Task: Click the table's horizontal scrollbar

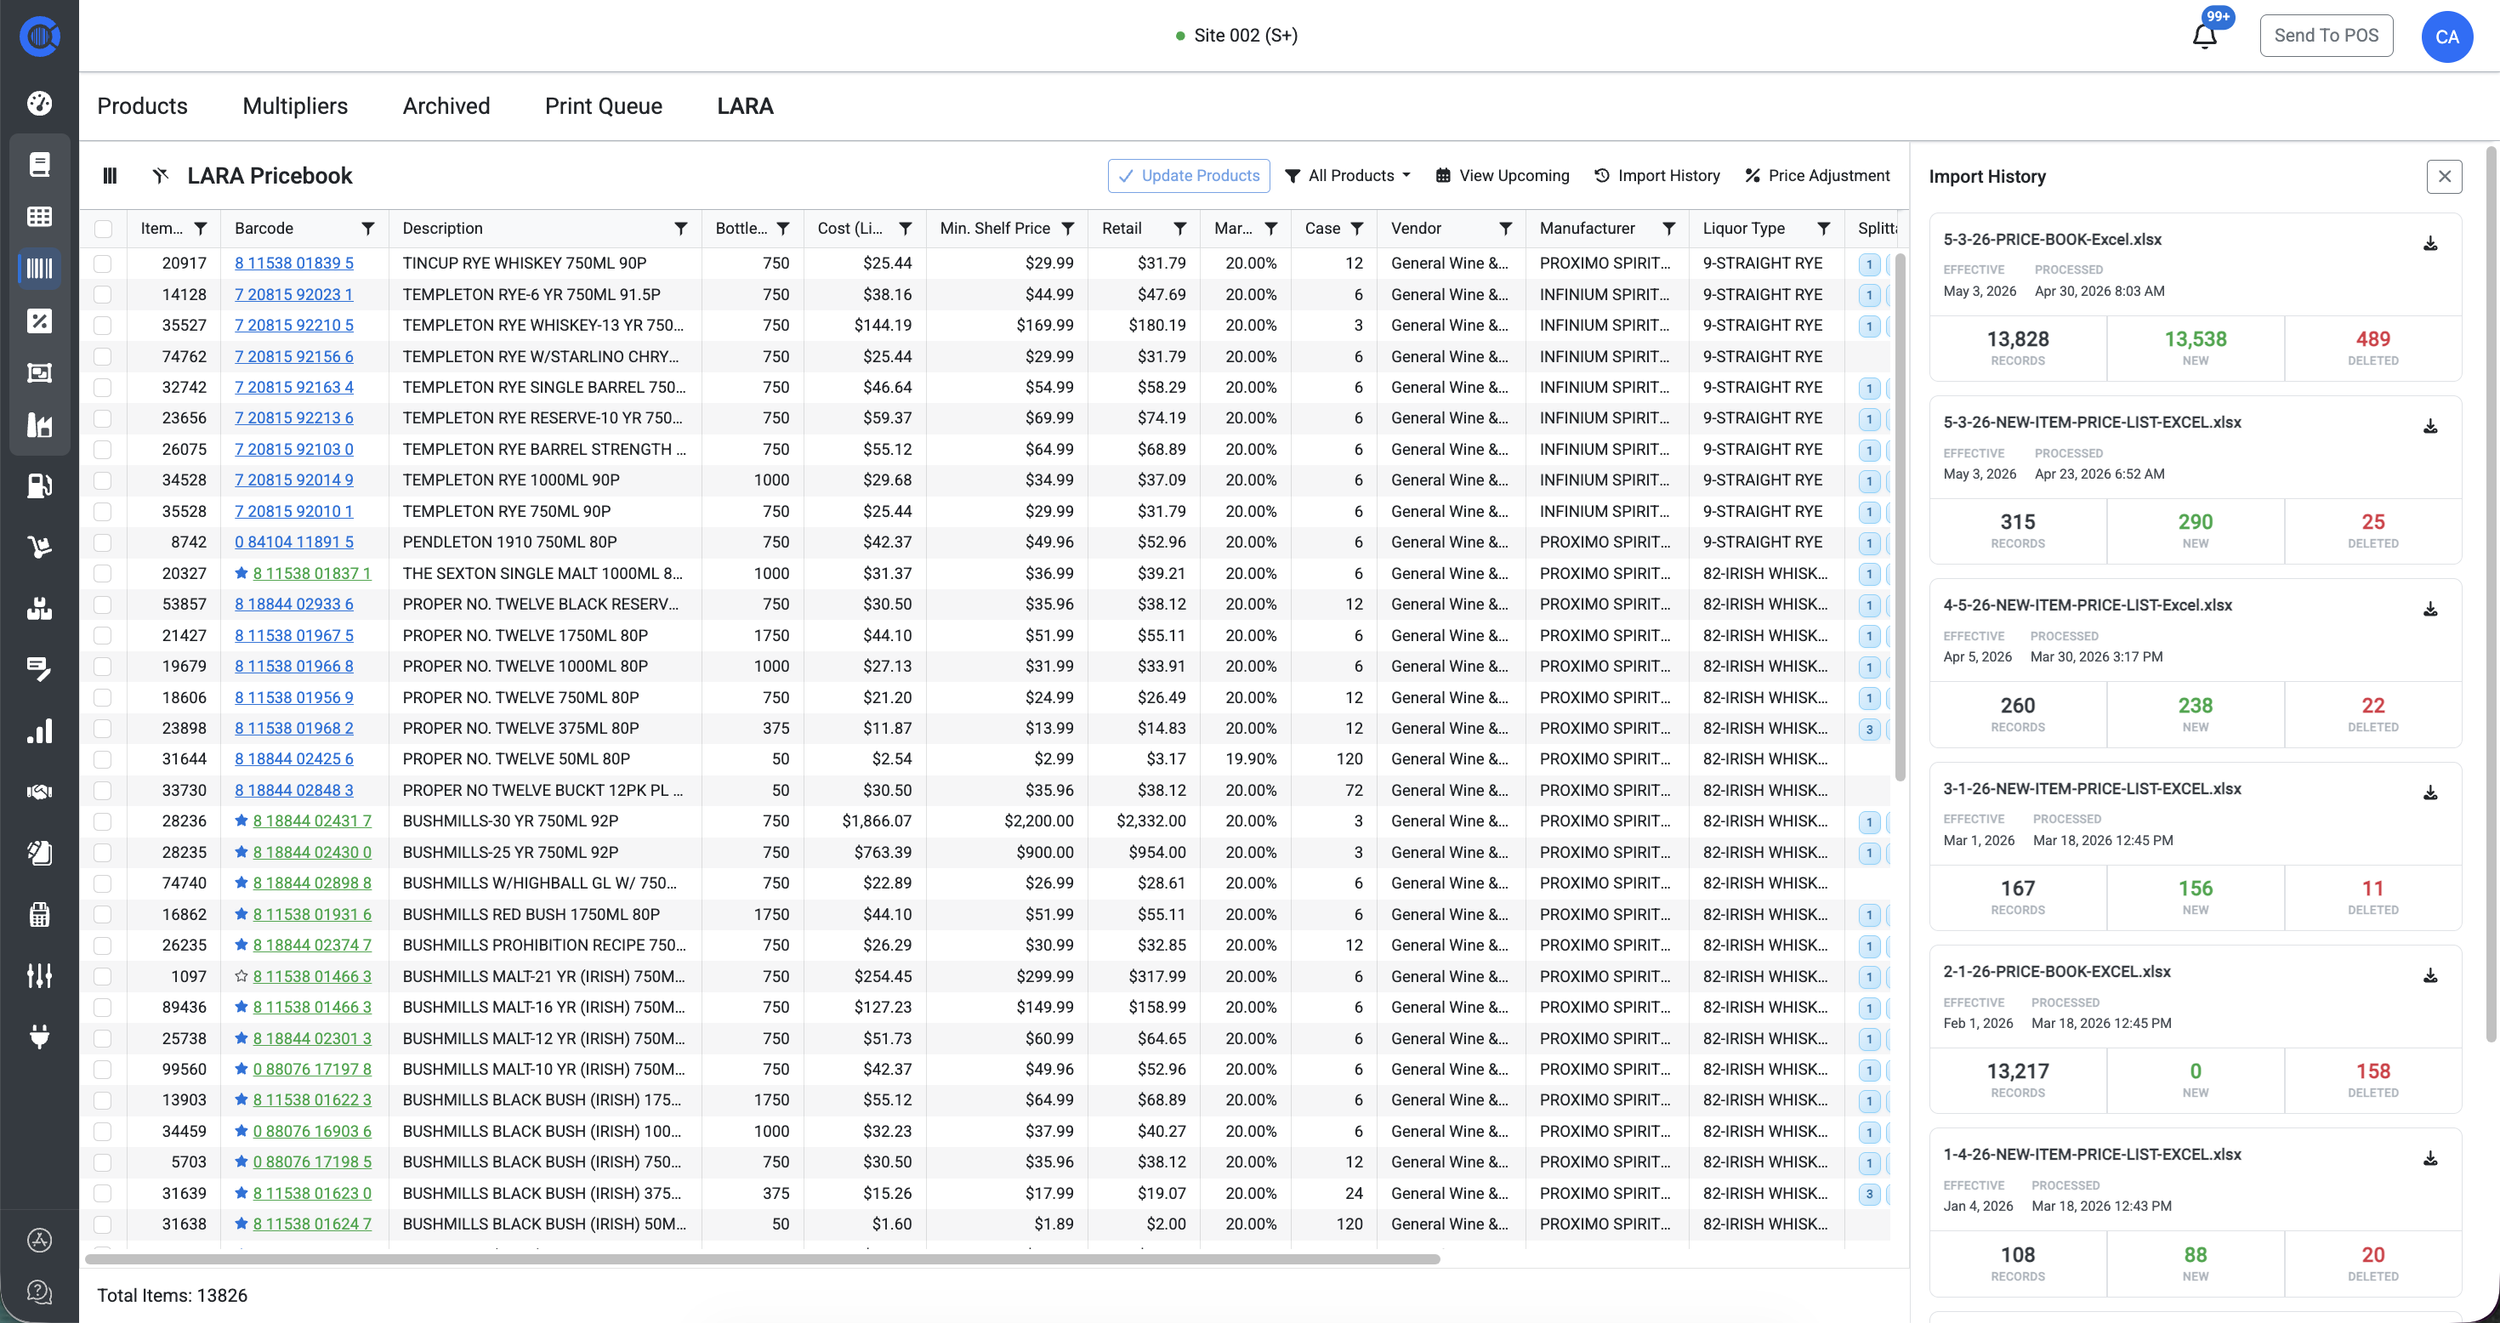Action: tap(762, 1259)
